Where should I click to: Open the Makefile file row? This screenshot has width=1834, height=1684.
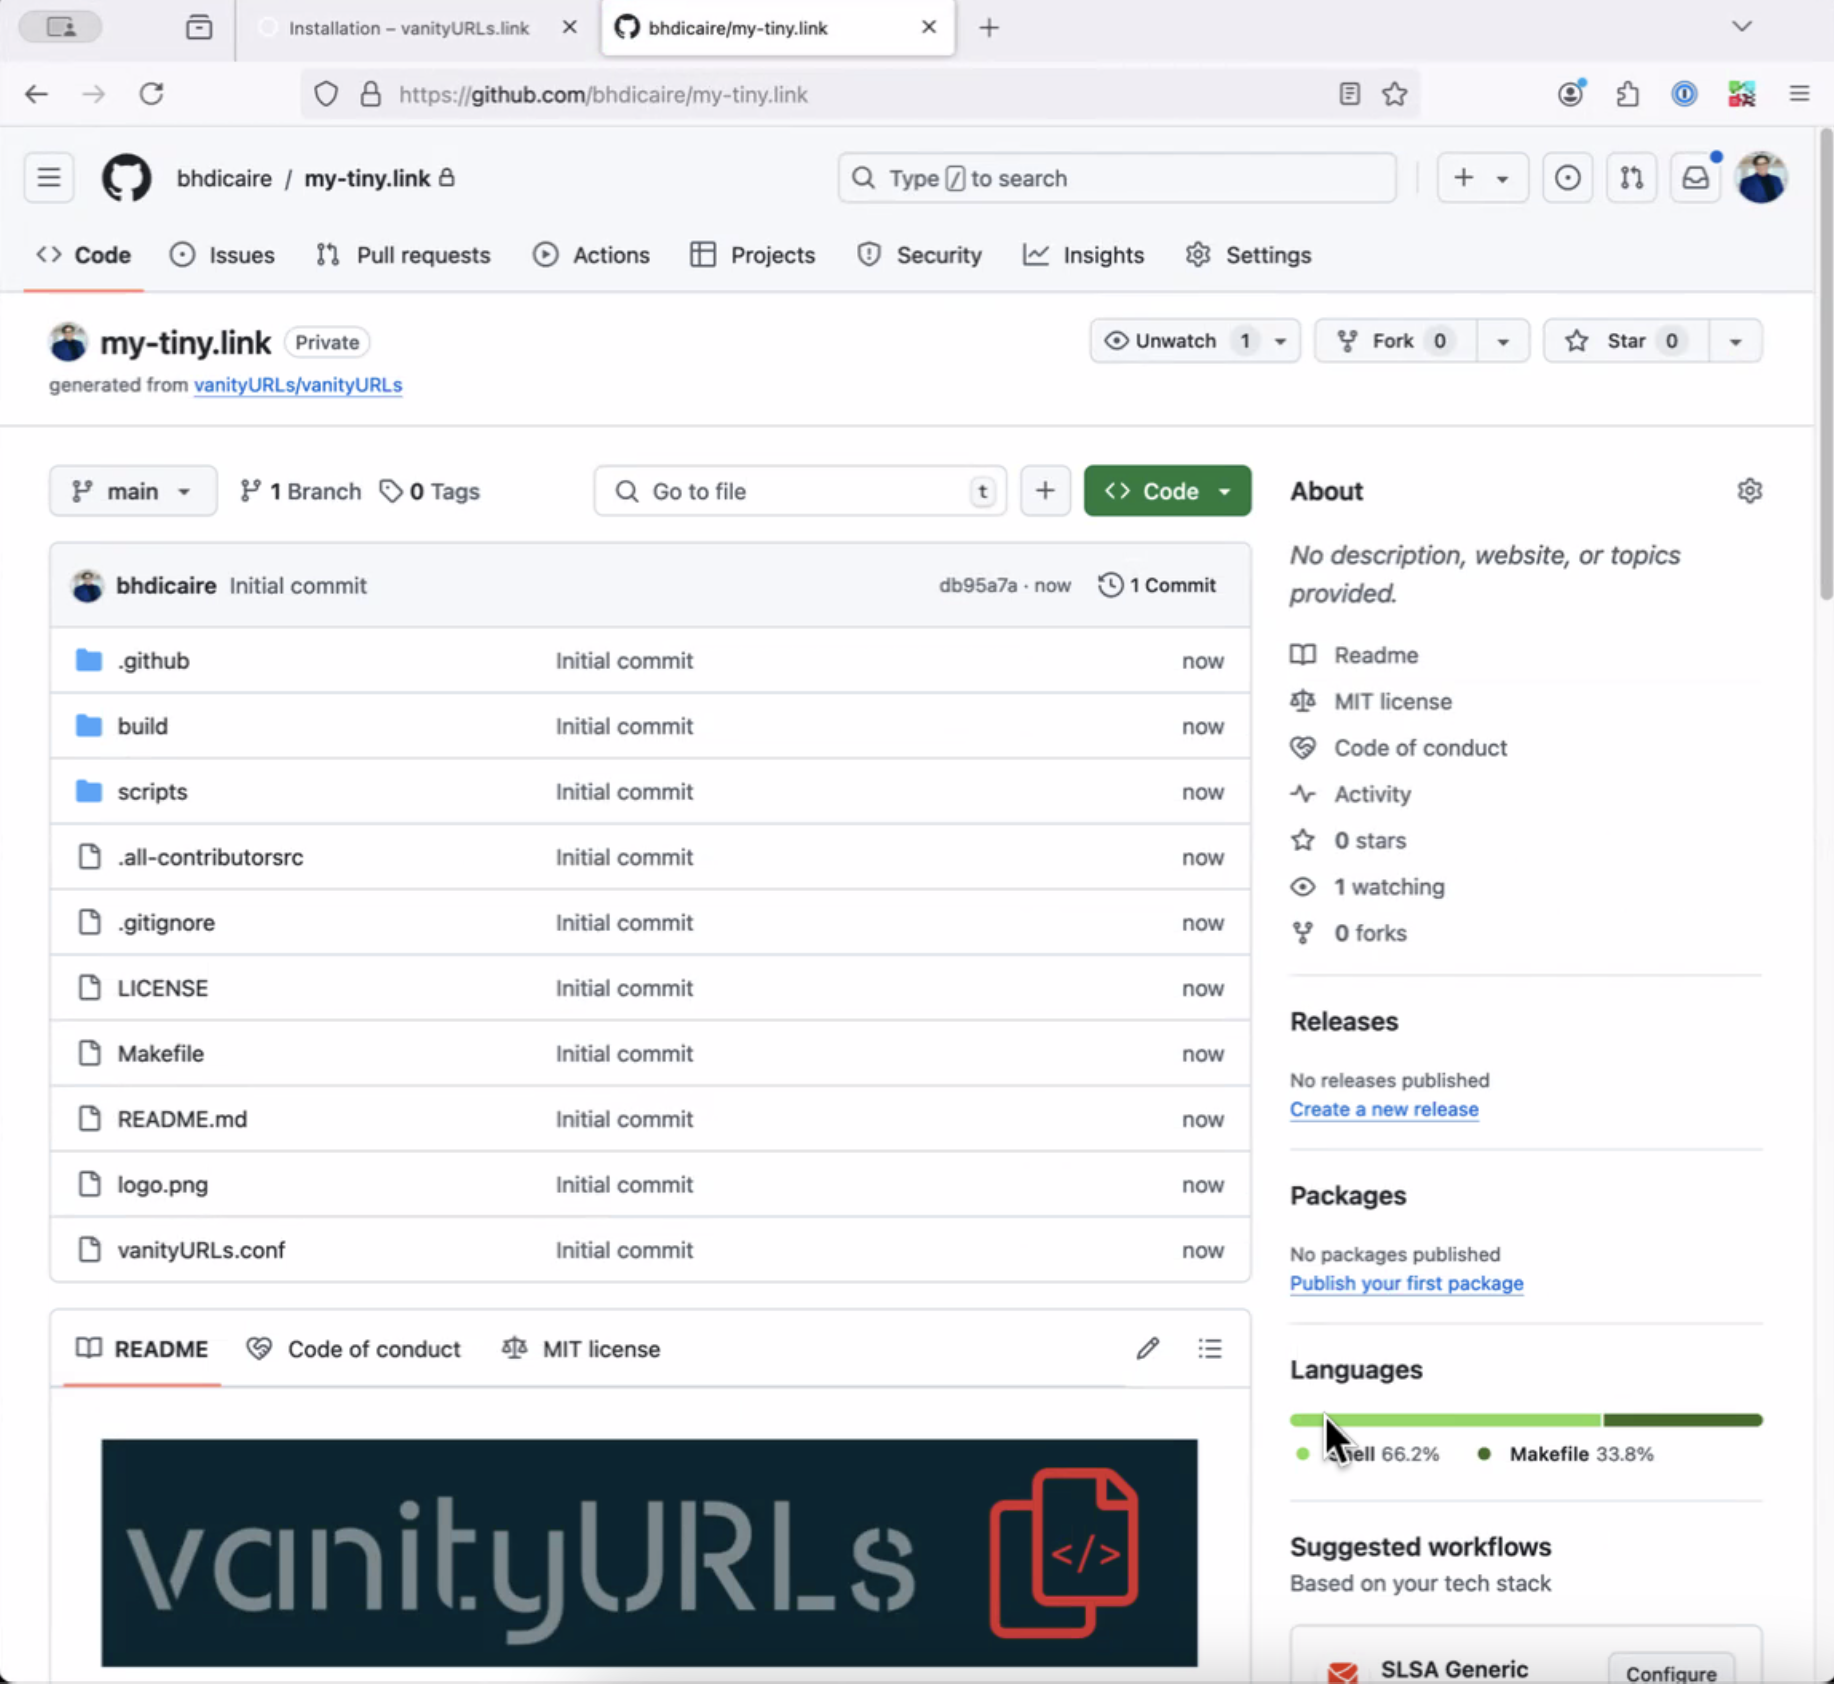click(x=650, y=1054)
